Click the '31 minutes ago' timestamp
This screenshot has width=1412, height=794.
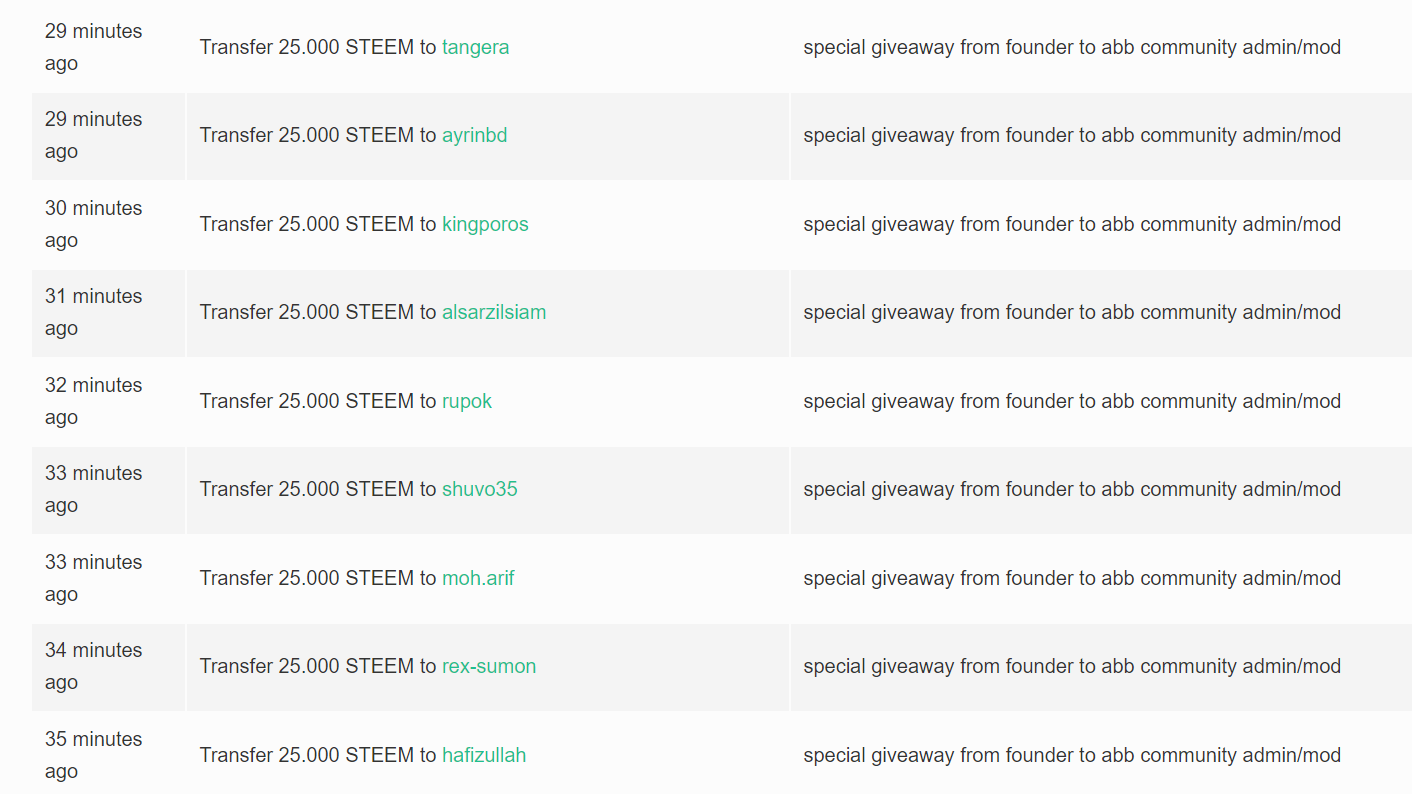93,312
